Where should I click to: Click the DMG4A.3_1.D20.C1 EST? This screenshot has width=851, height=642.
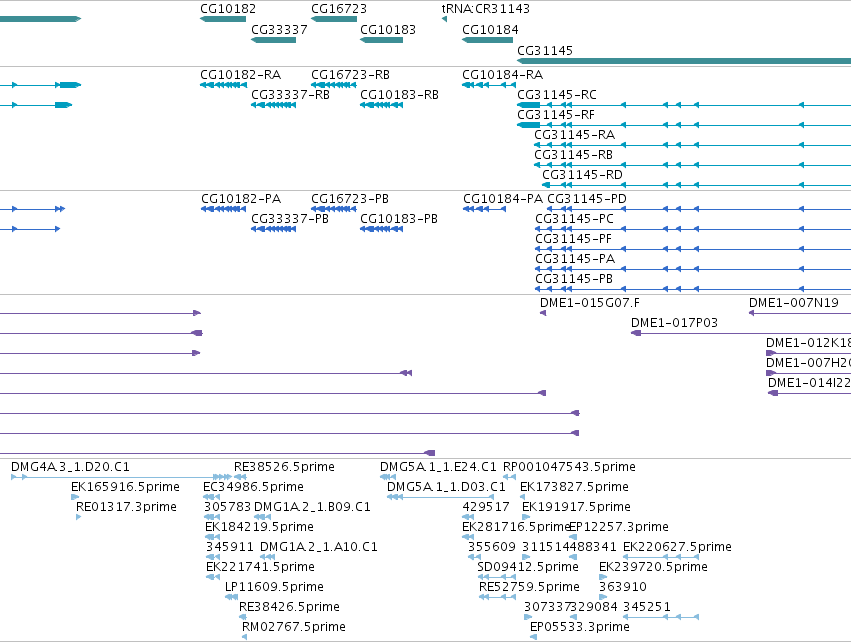pyautogui.click(x=122, y=477)
